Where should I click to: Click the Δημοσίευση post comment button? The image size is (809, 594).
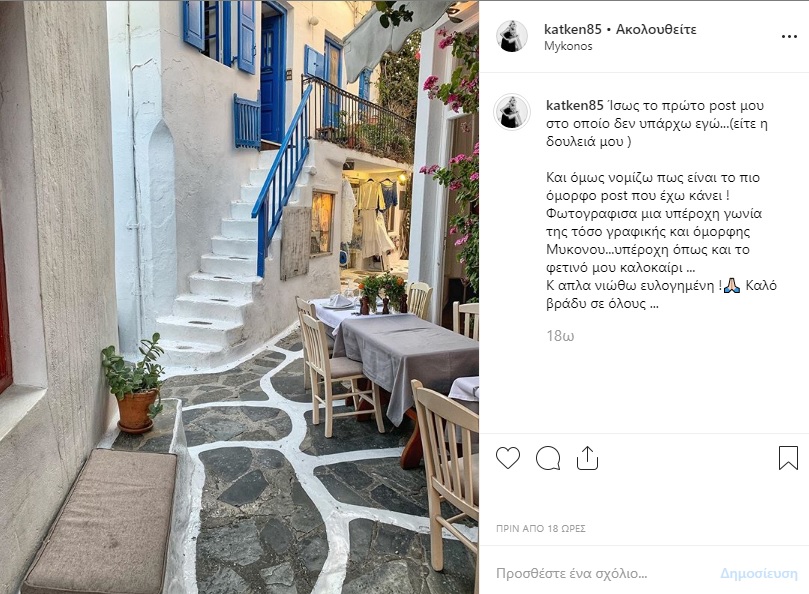(758, 573)
